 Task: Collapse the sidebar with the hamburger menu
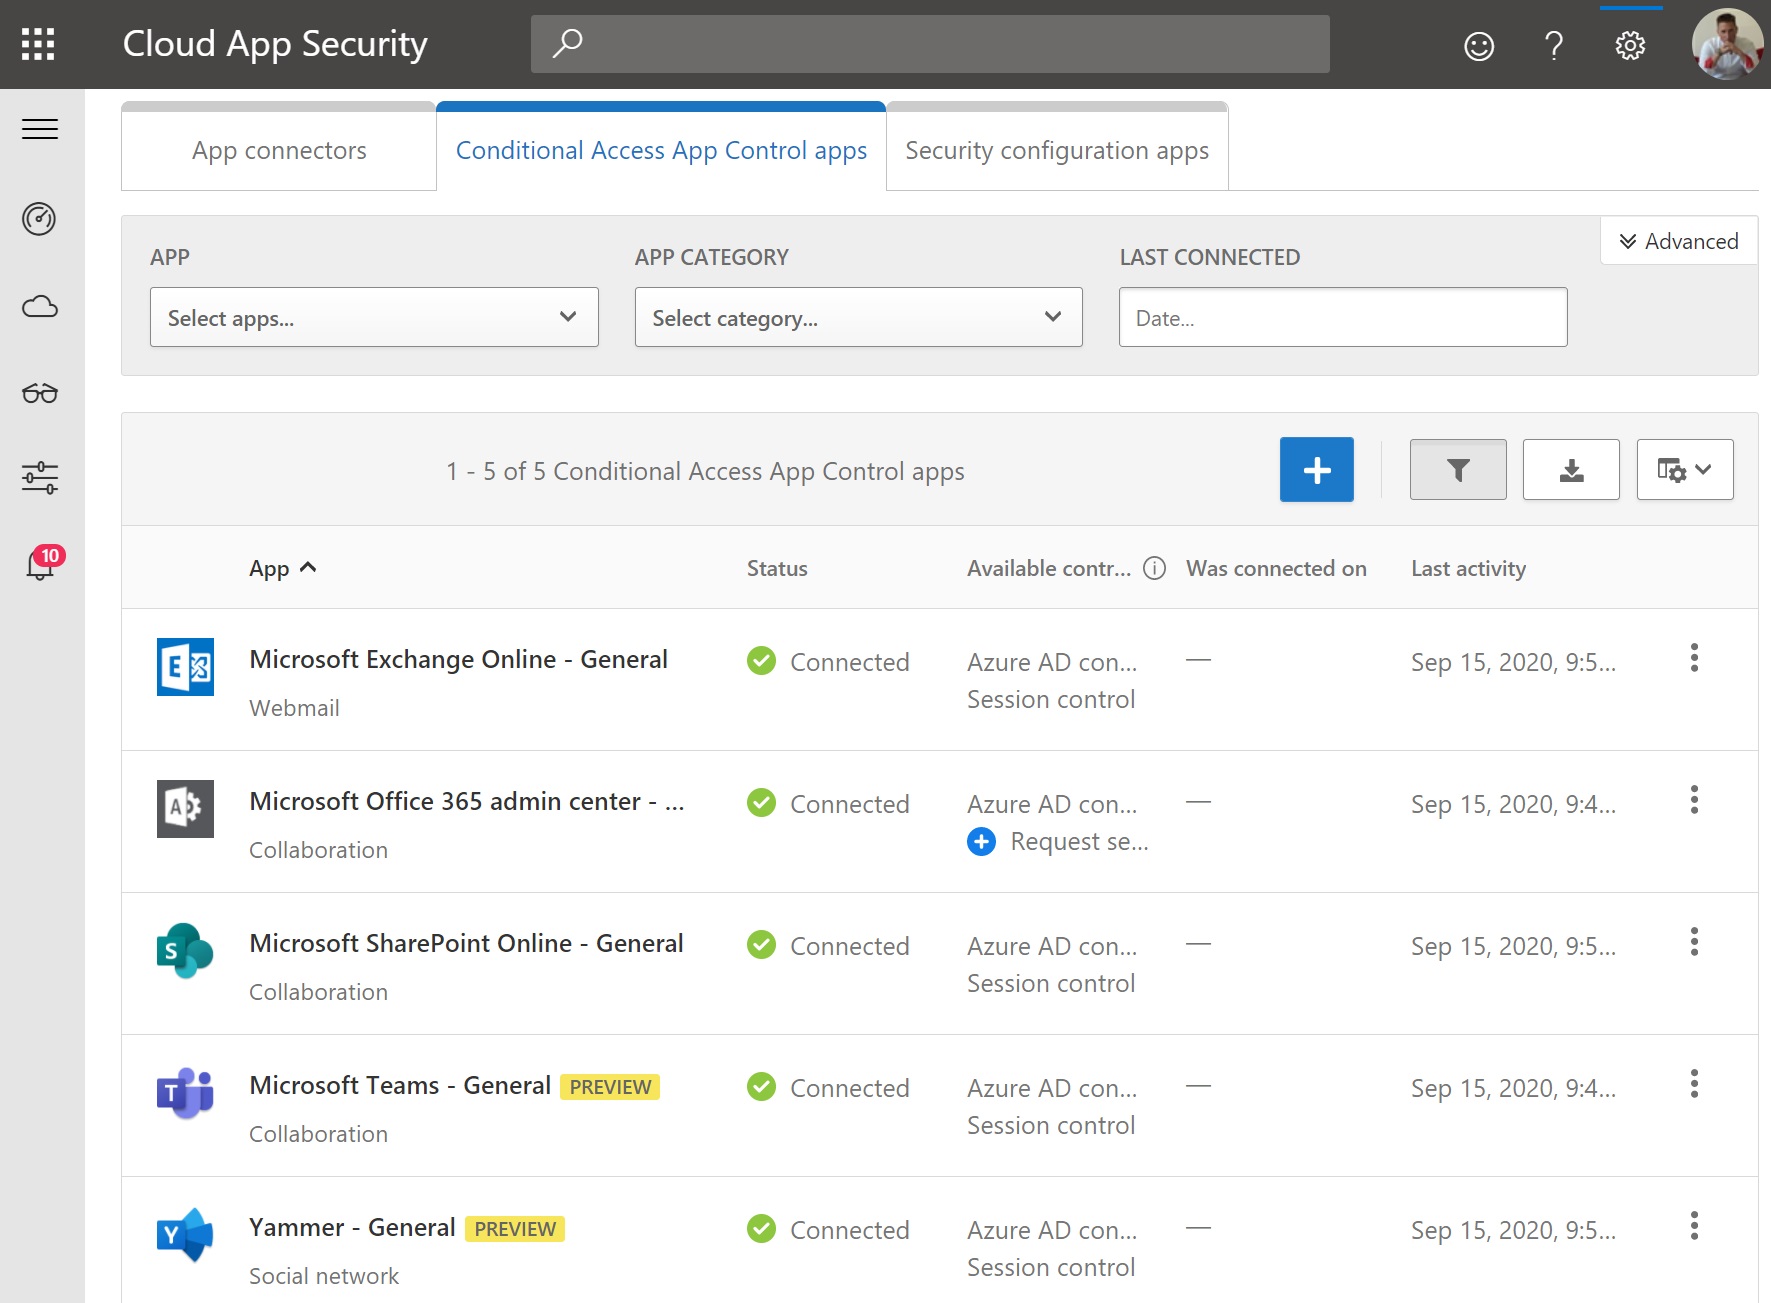pyautogui.click(x=39, y=129)
